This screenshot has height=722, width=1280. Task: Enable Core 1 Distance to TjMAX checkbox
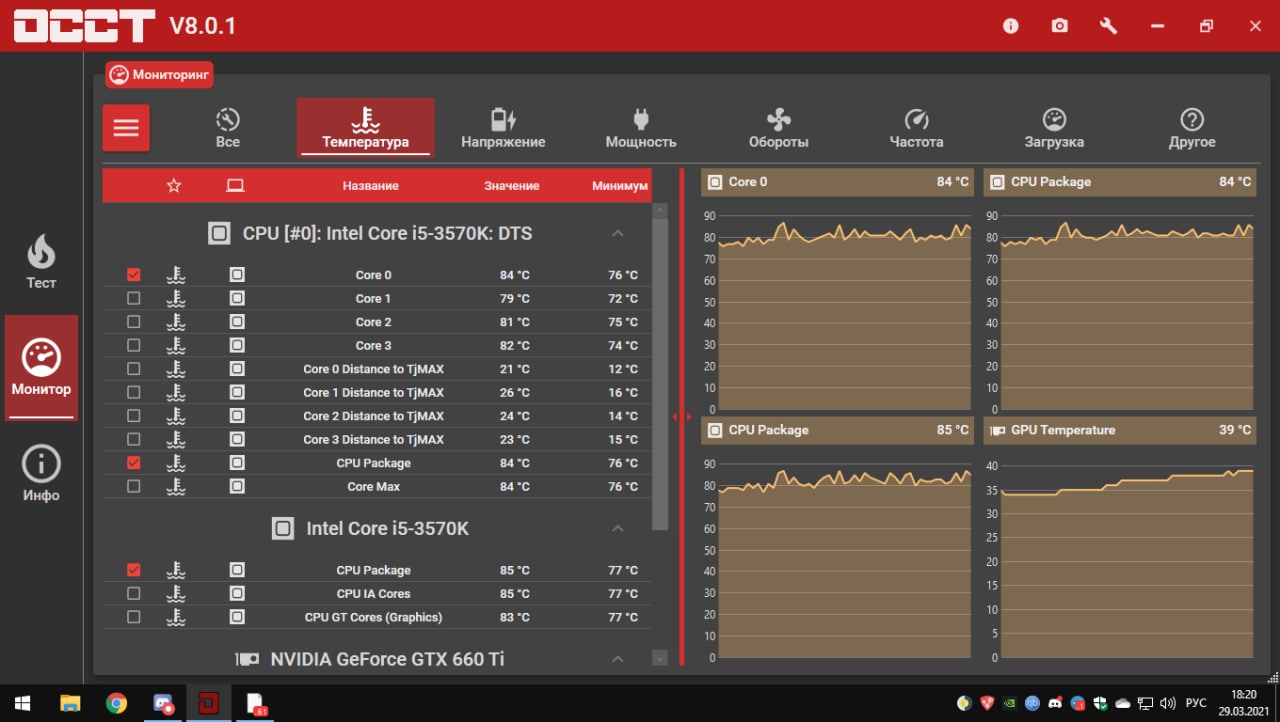pyautogui.click(x=134, y=392)
